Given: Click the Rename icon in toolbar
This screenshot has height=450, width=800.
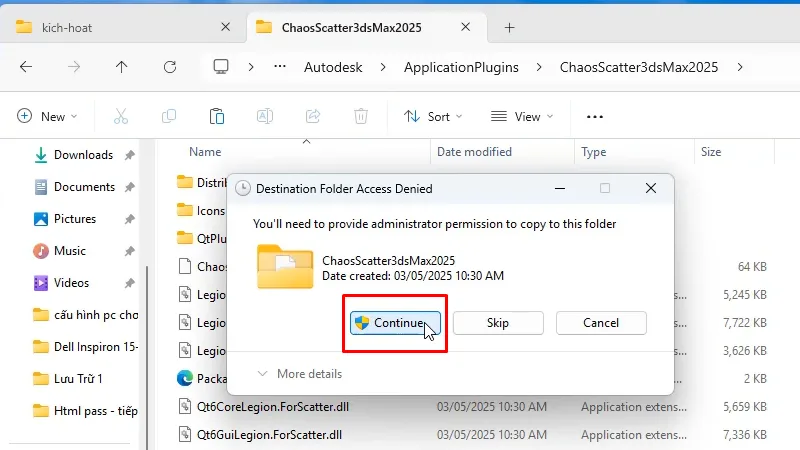Looking at the screenshot, I should pos(265,117).
